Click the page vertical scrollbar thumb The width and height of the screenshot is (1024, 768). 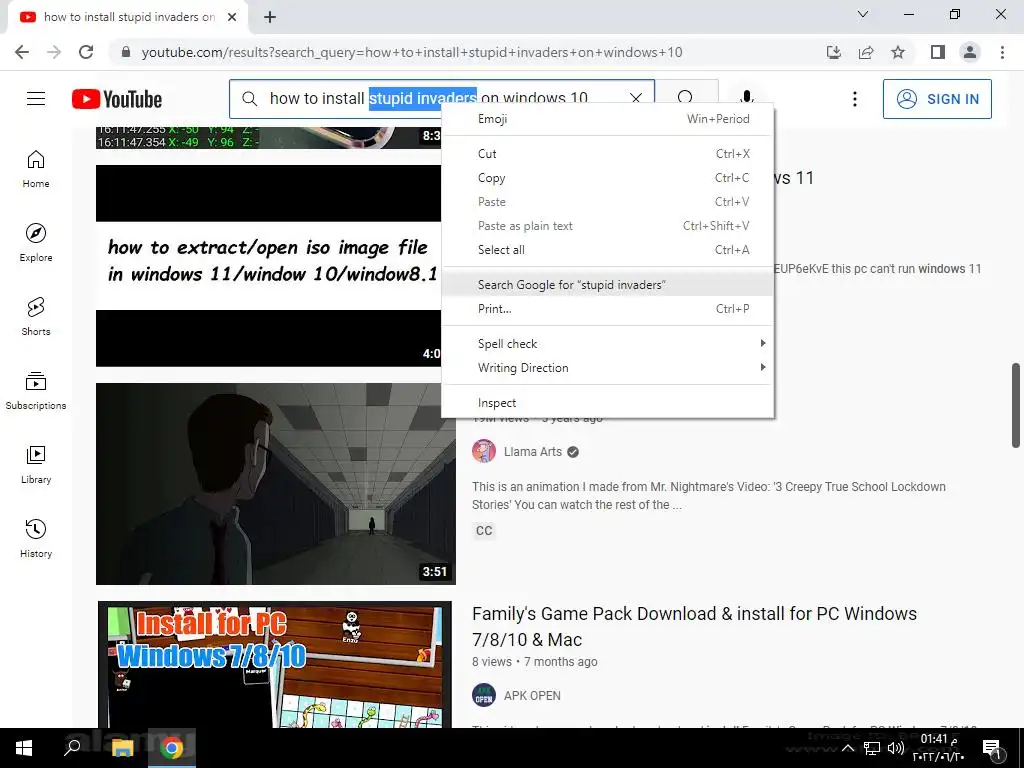[x=1016, y=405]
